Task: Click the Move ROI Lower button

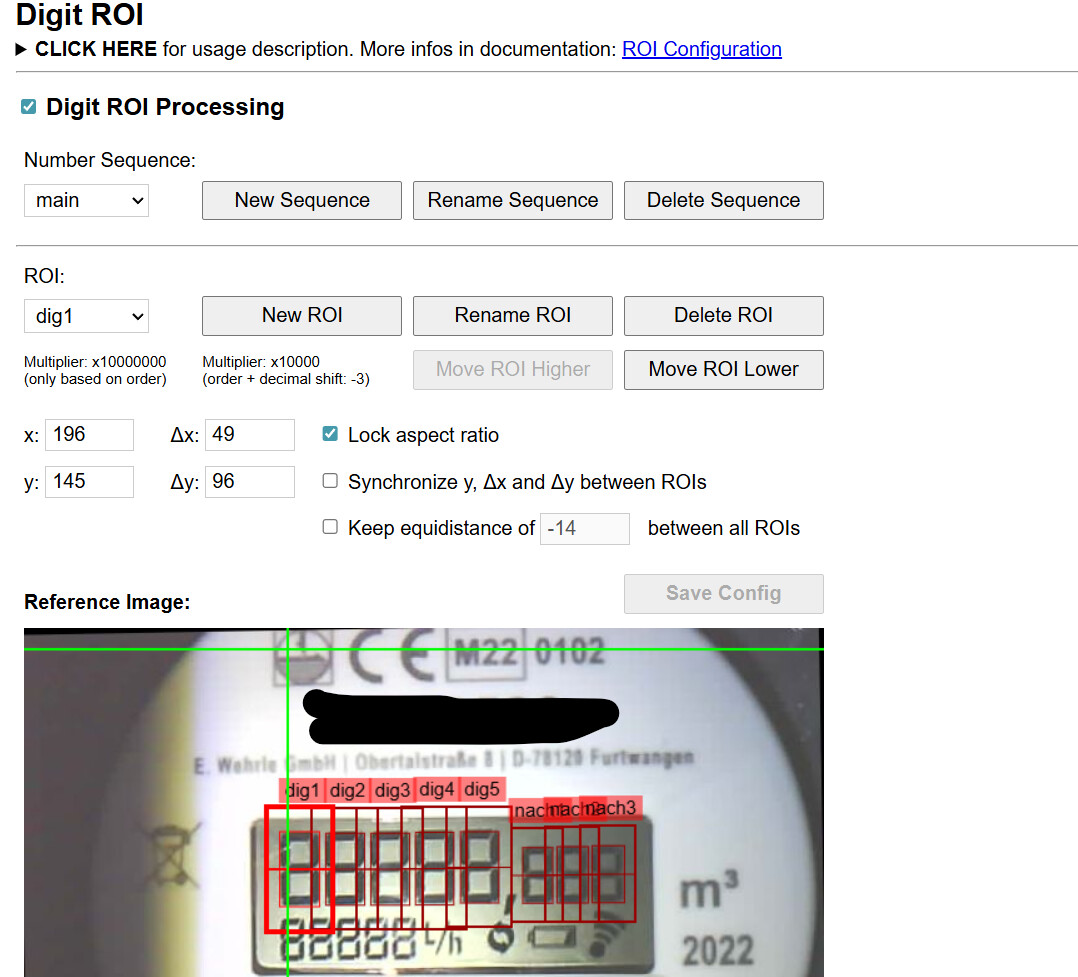Action: pos(723,370)
